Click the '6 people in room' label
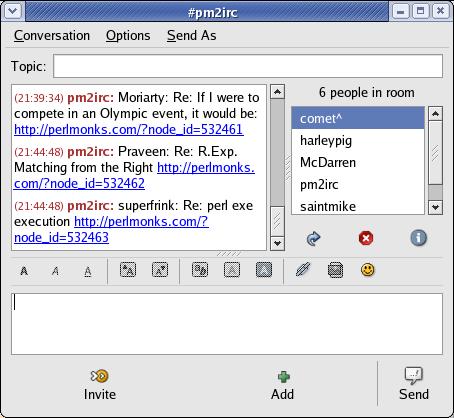Screen dimensions: 454x418 (x=367, y=92)
